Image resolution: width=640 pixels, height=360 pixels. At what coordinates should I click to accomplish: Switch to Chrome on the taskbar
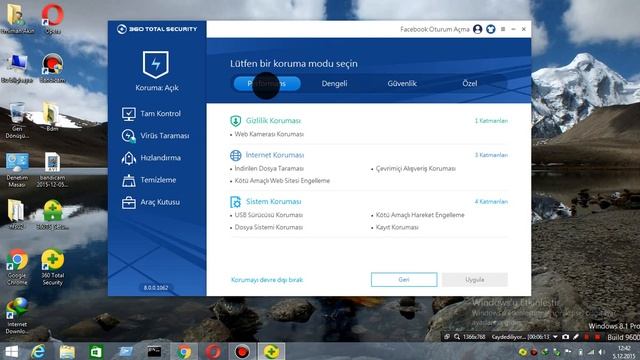click(184, 352)
